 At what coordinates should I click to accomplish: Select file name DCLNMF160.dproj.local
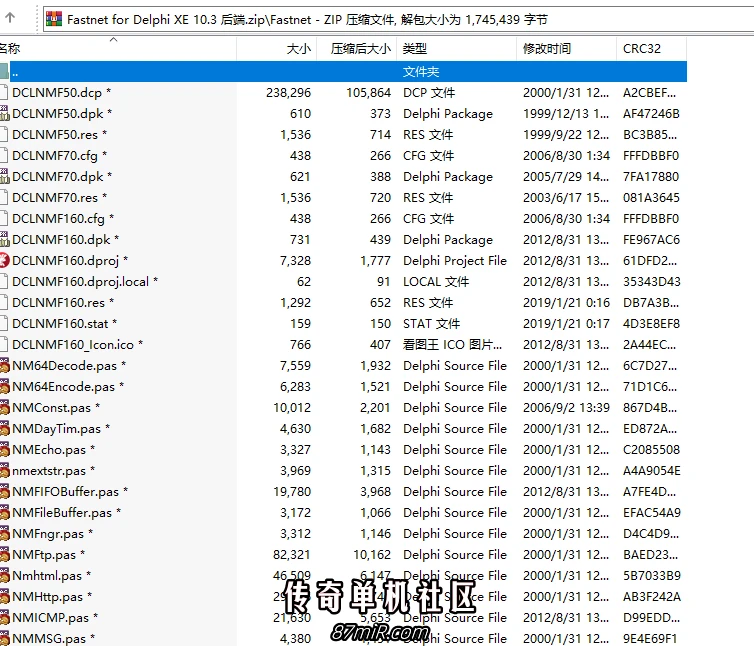tap(85, 281)
